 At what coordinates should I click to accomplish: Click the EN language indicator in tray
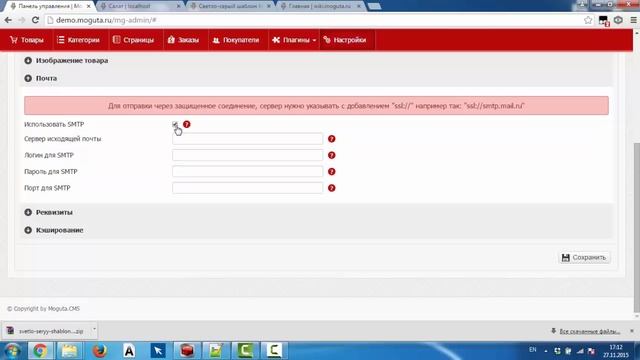pos(533,350)
